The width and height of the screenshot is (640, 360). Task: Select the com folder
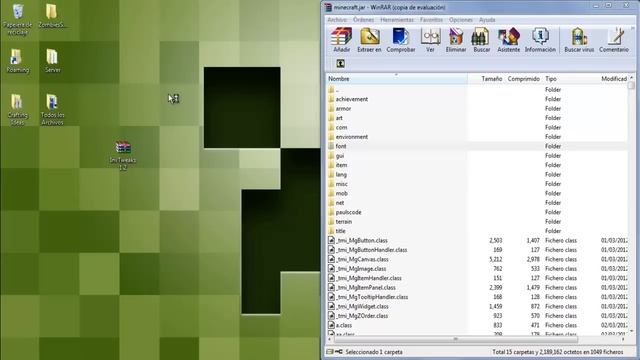(477, 127)
